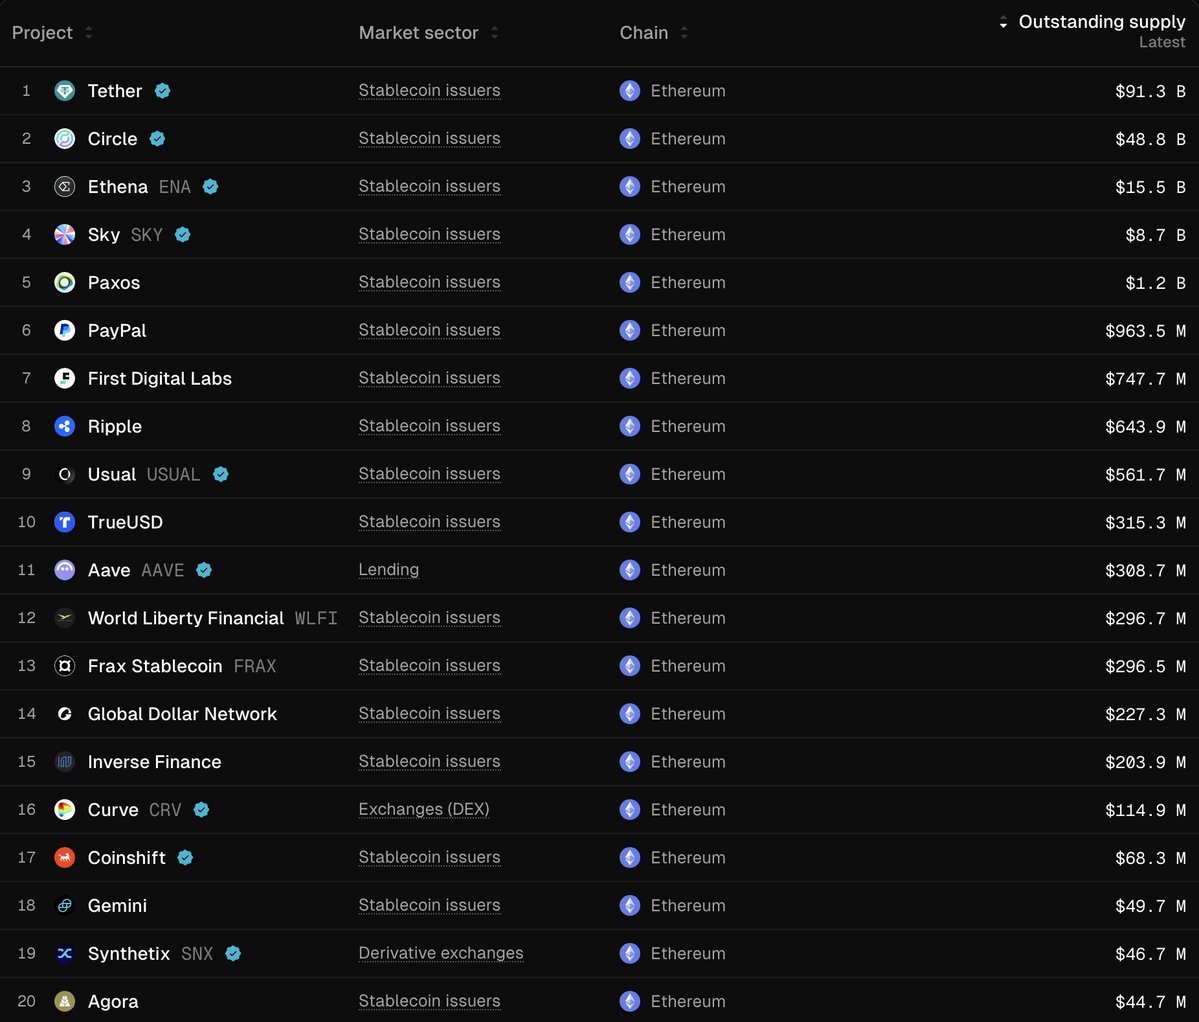The height and width of the screenshot is (1022, 1199).
Task: Sort table by Chain column
Action: [654, 33]
